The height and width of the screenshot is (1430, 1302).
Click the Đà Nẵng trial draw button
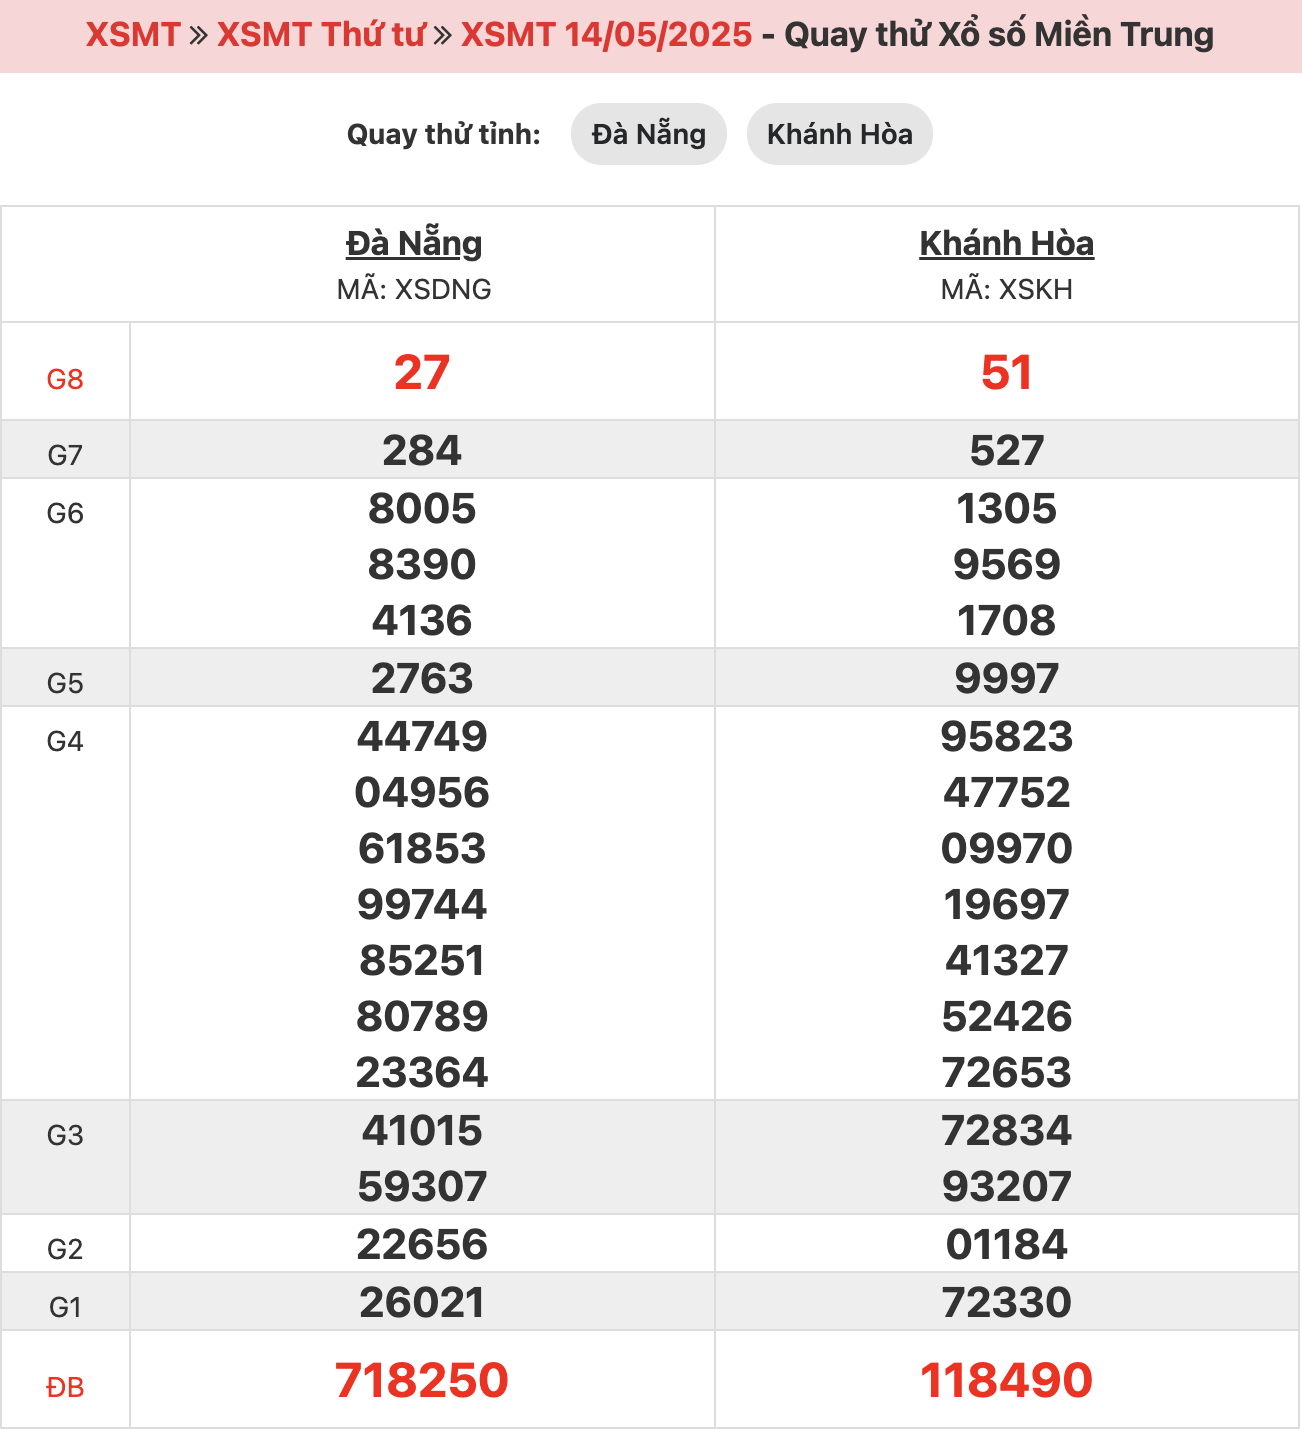pos(648,134)
